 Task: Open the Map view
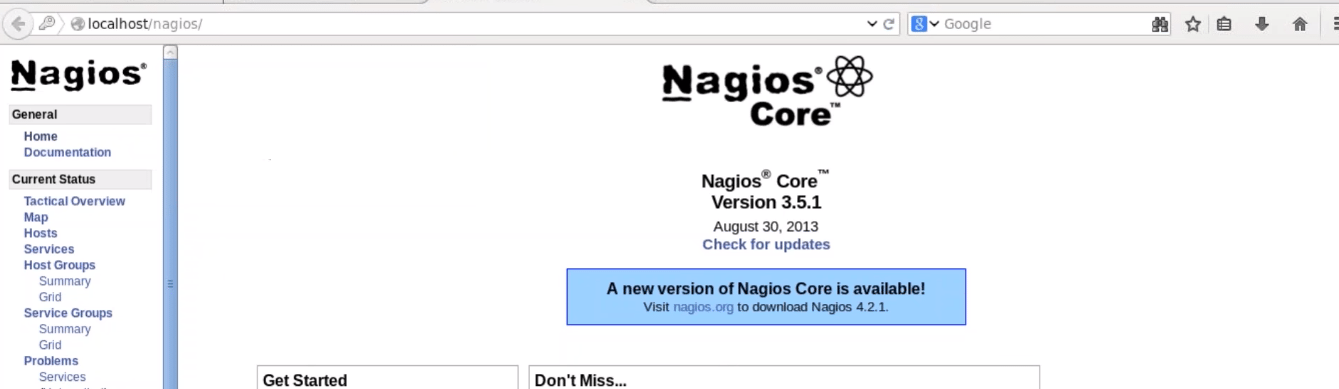click(x=36, y=217)
